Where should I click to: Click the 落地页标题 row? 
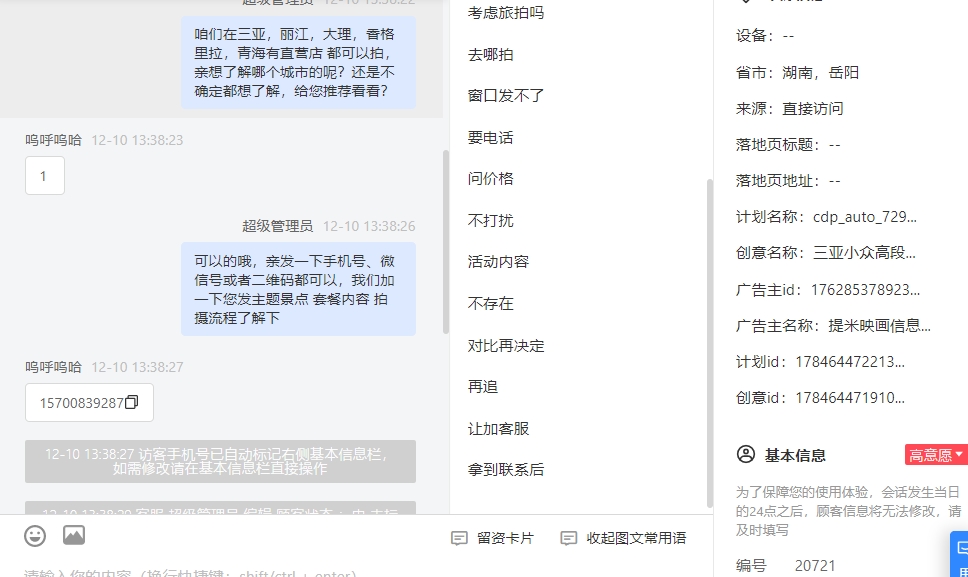788,145
